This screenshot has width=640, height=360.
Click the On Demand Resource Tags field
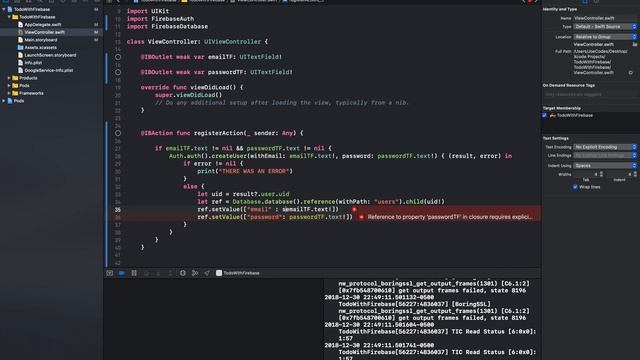(590, 94)
